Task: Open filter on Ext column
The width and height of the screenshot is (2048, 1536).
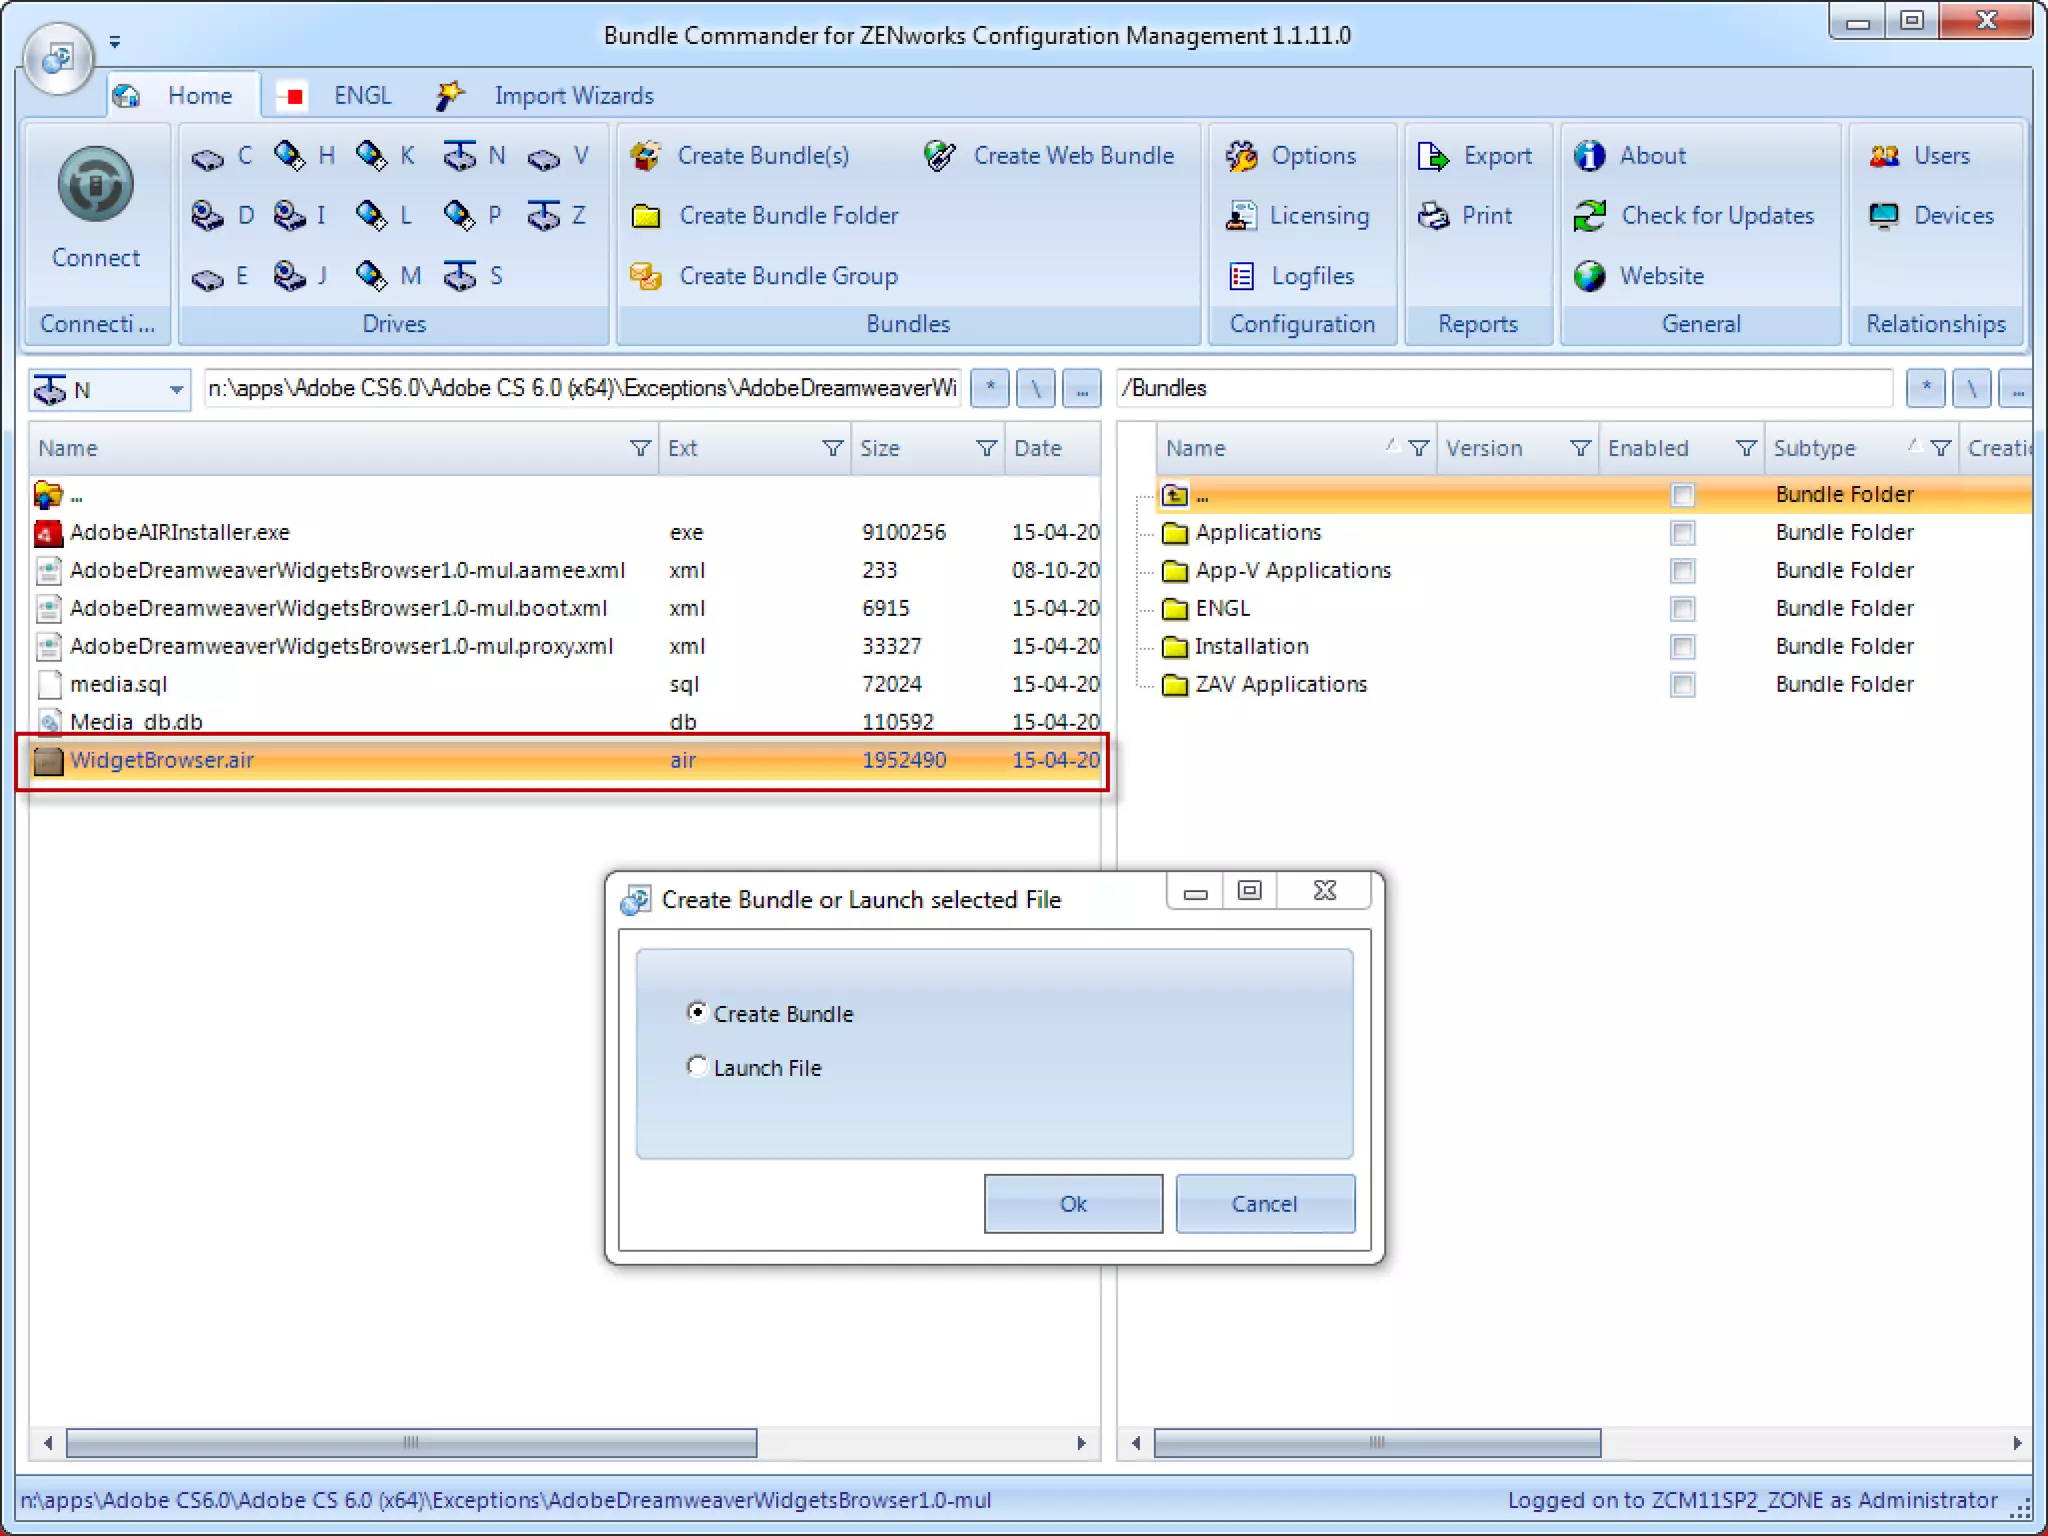Action: pyautogui.click(x=832, y=448)
